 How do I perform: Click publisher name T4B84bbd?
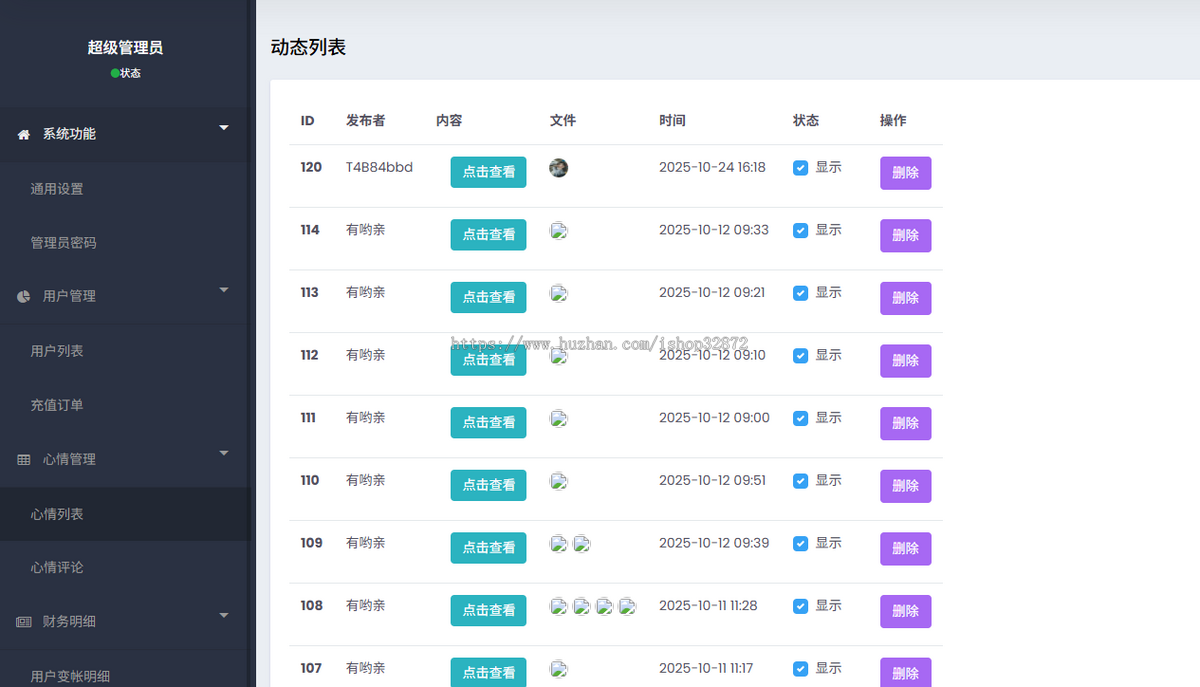click(379, 167)
